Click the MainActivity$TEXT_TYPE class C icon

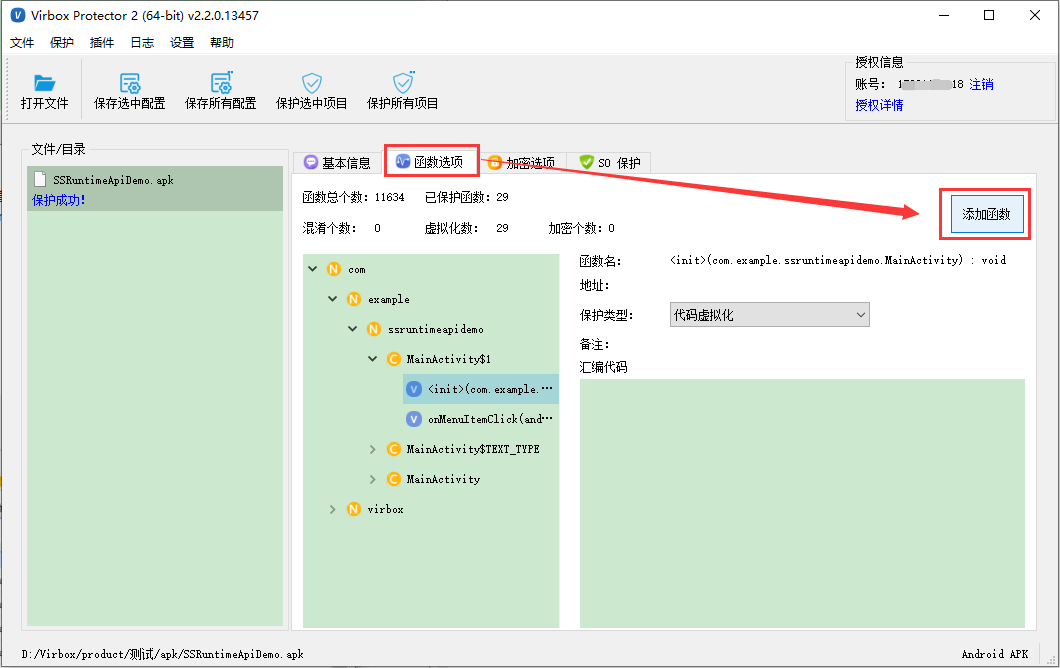[x=393, y=449]
